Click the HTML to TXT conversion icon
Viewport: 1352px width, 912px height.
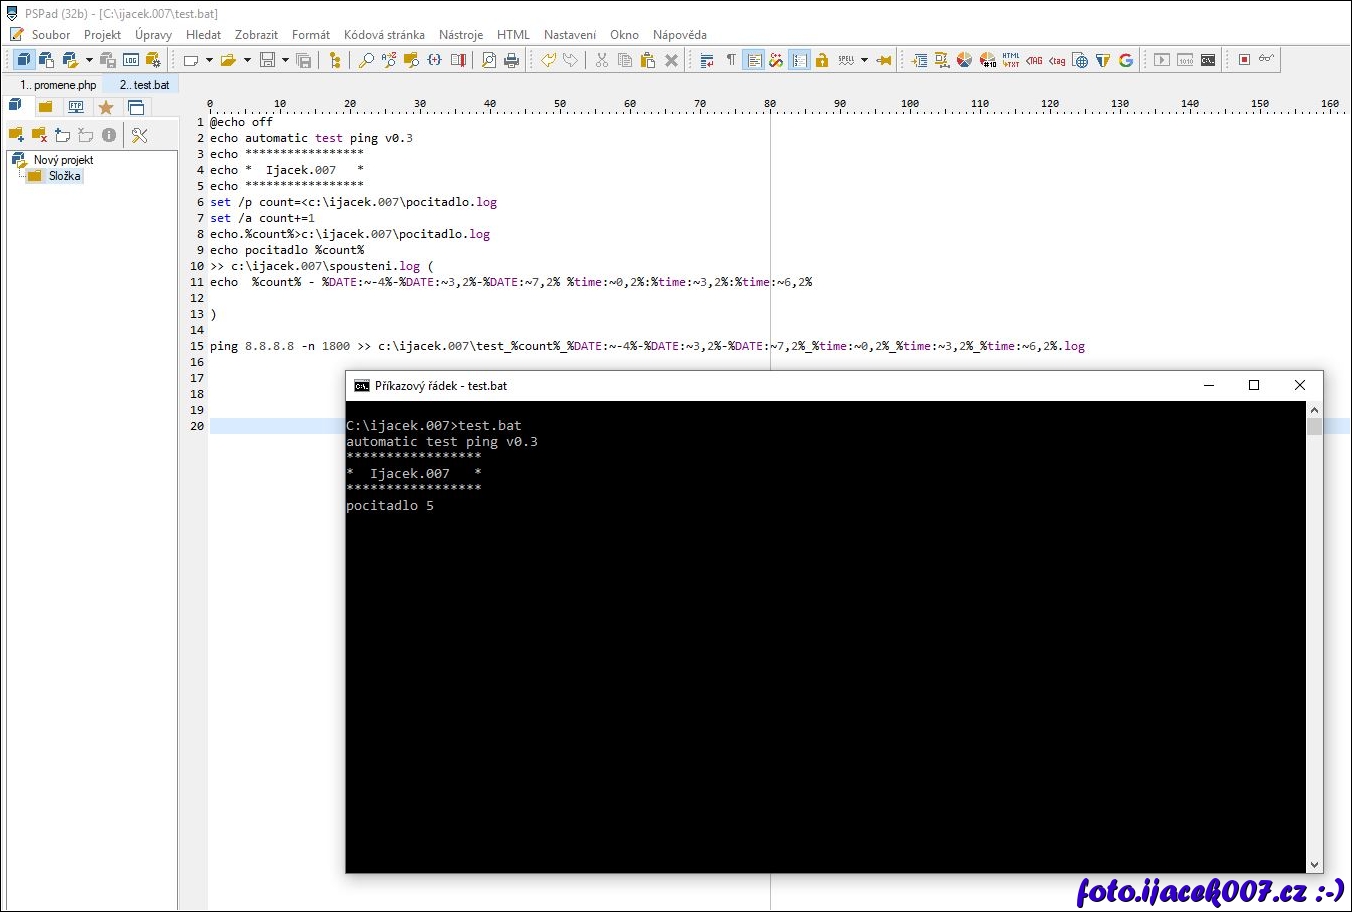point(1011,60)
